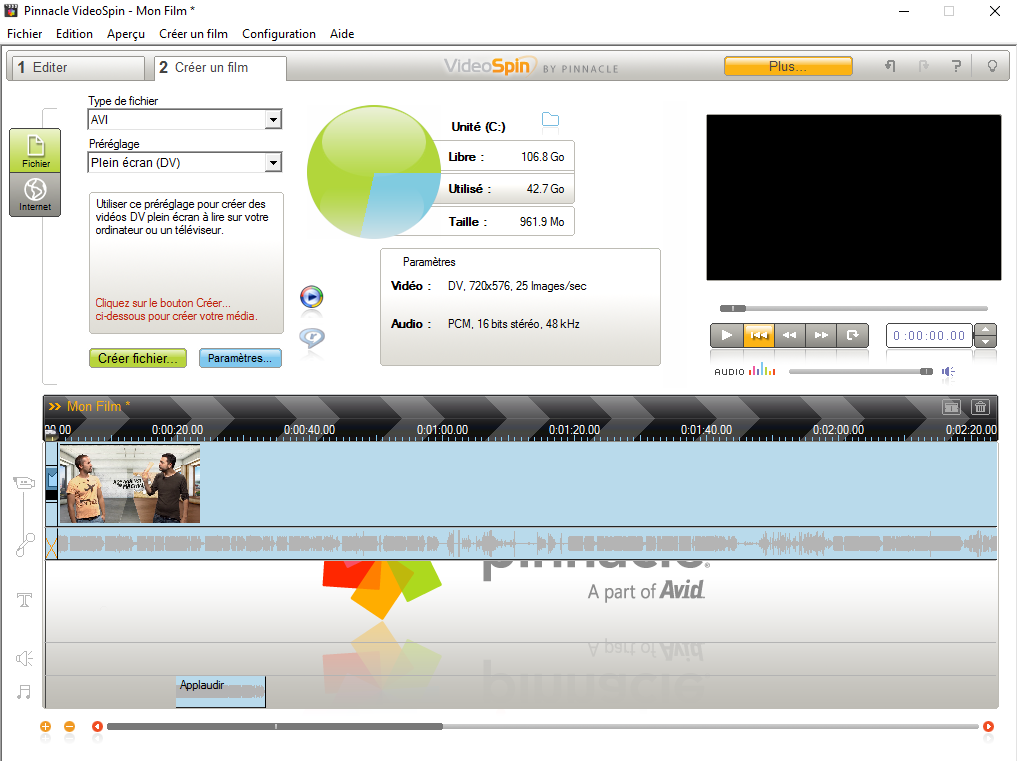Screen dimensions: 1017x761
Task: Switch to the Editer tab
Action: 77,68
